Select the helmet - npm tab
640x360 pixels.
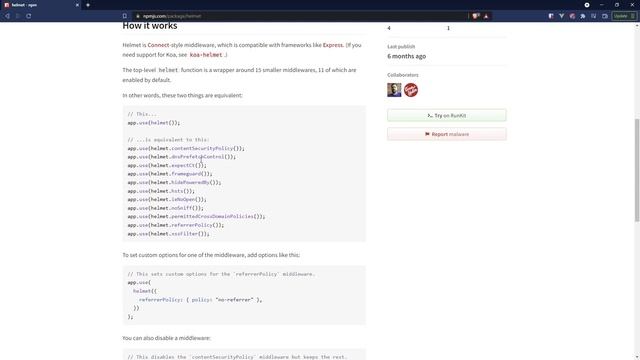coord(41,5)
